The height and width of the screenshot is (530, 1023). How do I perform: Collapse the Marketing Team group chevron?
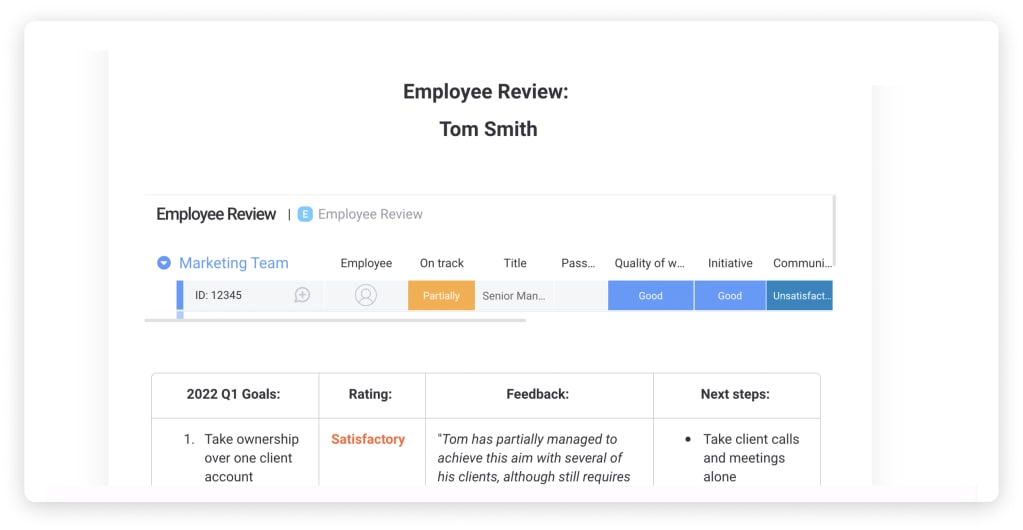[164, 263]
